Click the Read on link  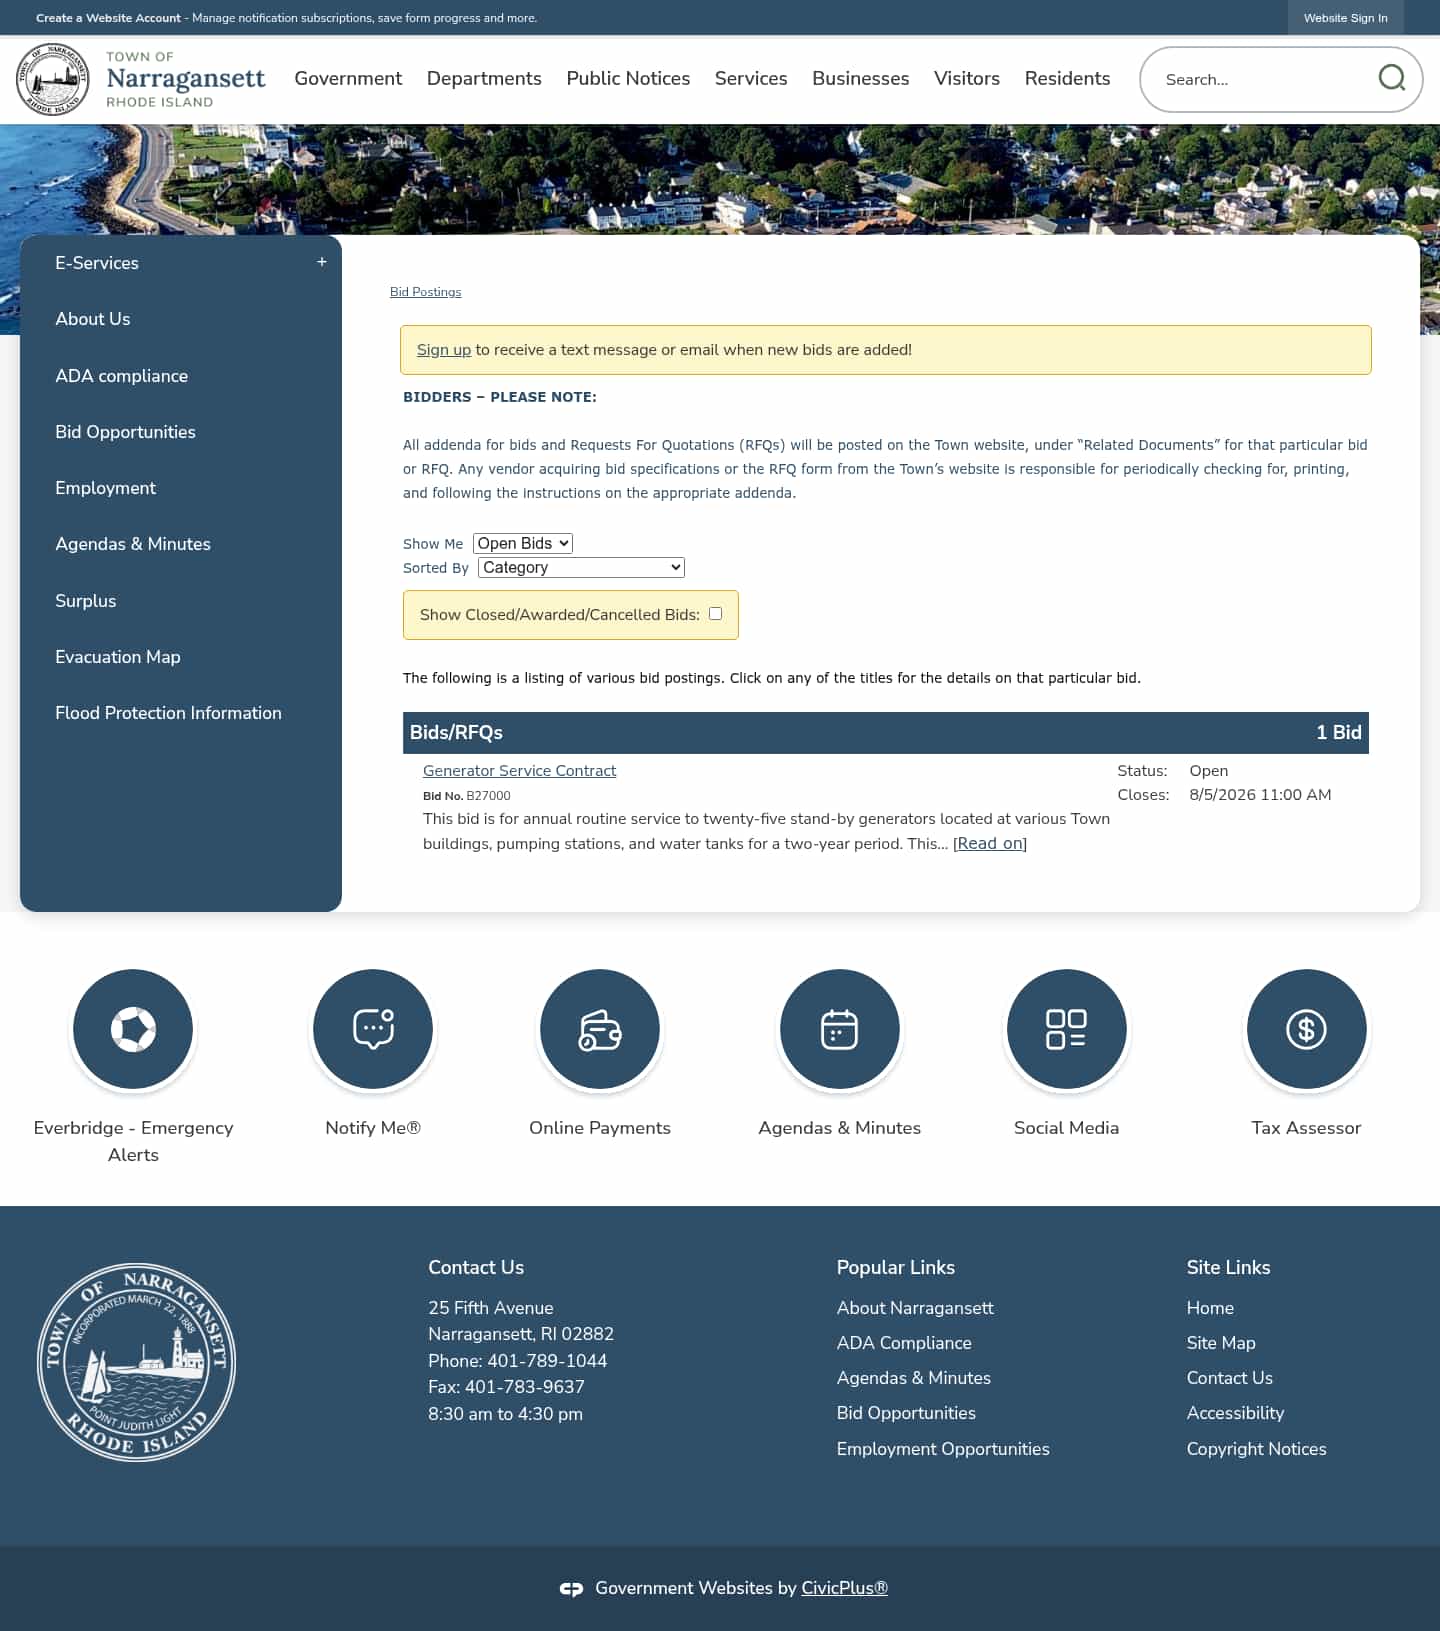pyautogui.click(x=990, y=843)
